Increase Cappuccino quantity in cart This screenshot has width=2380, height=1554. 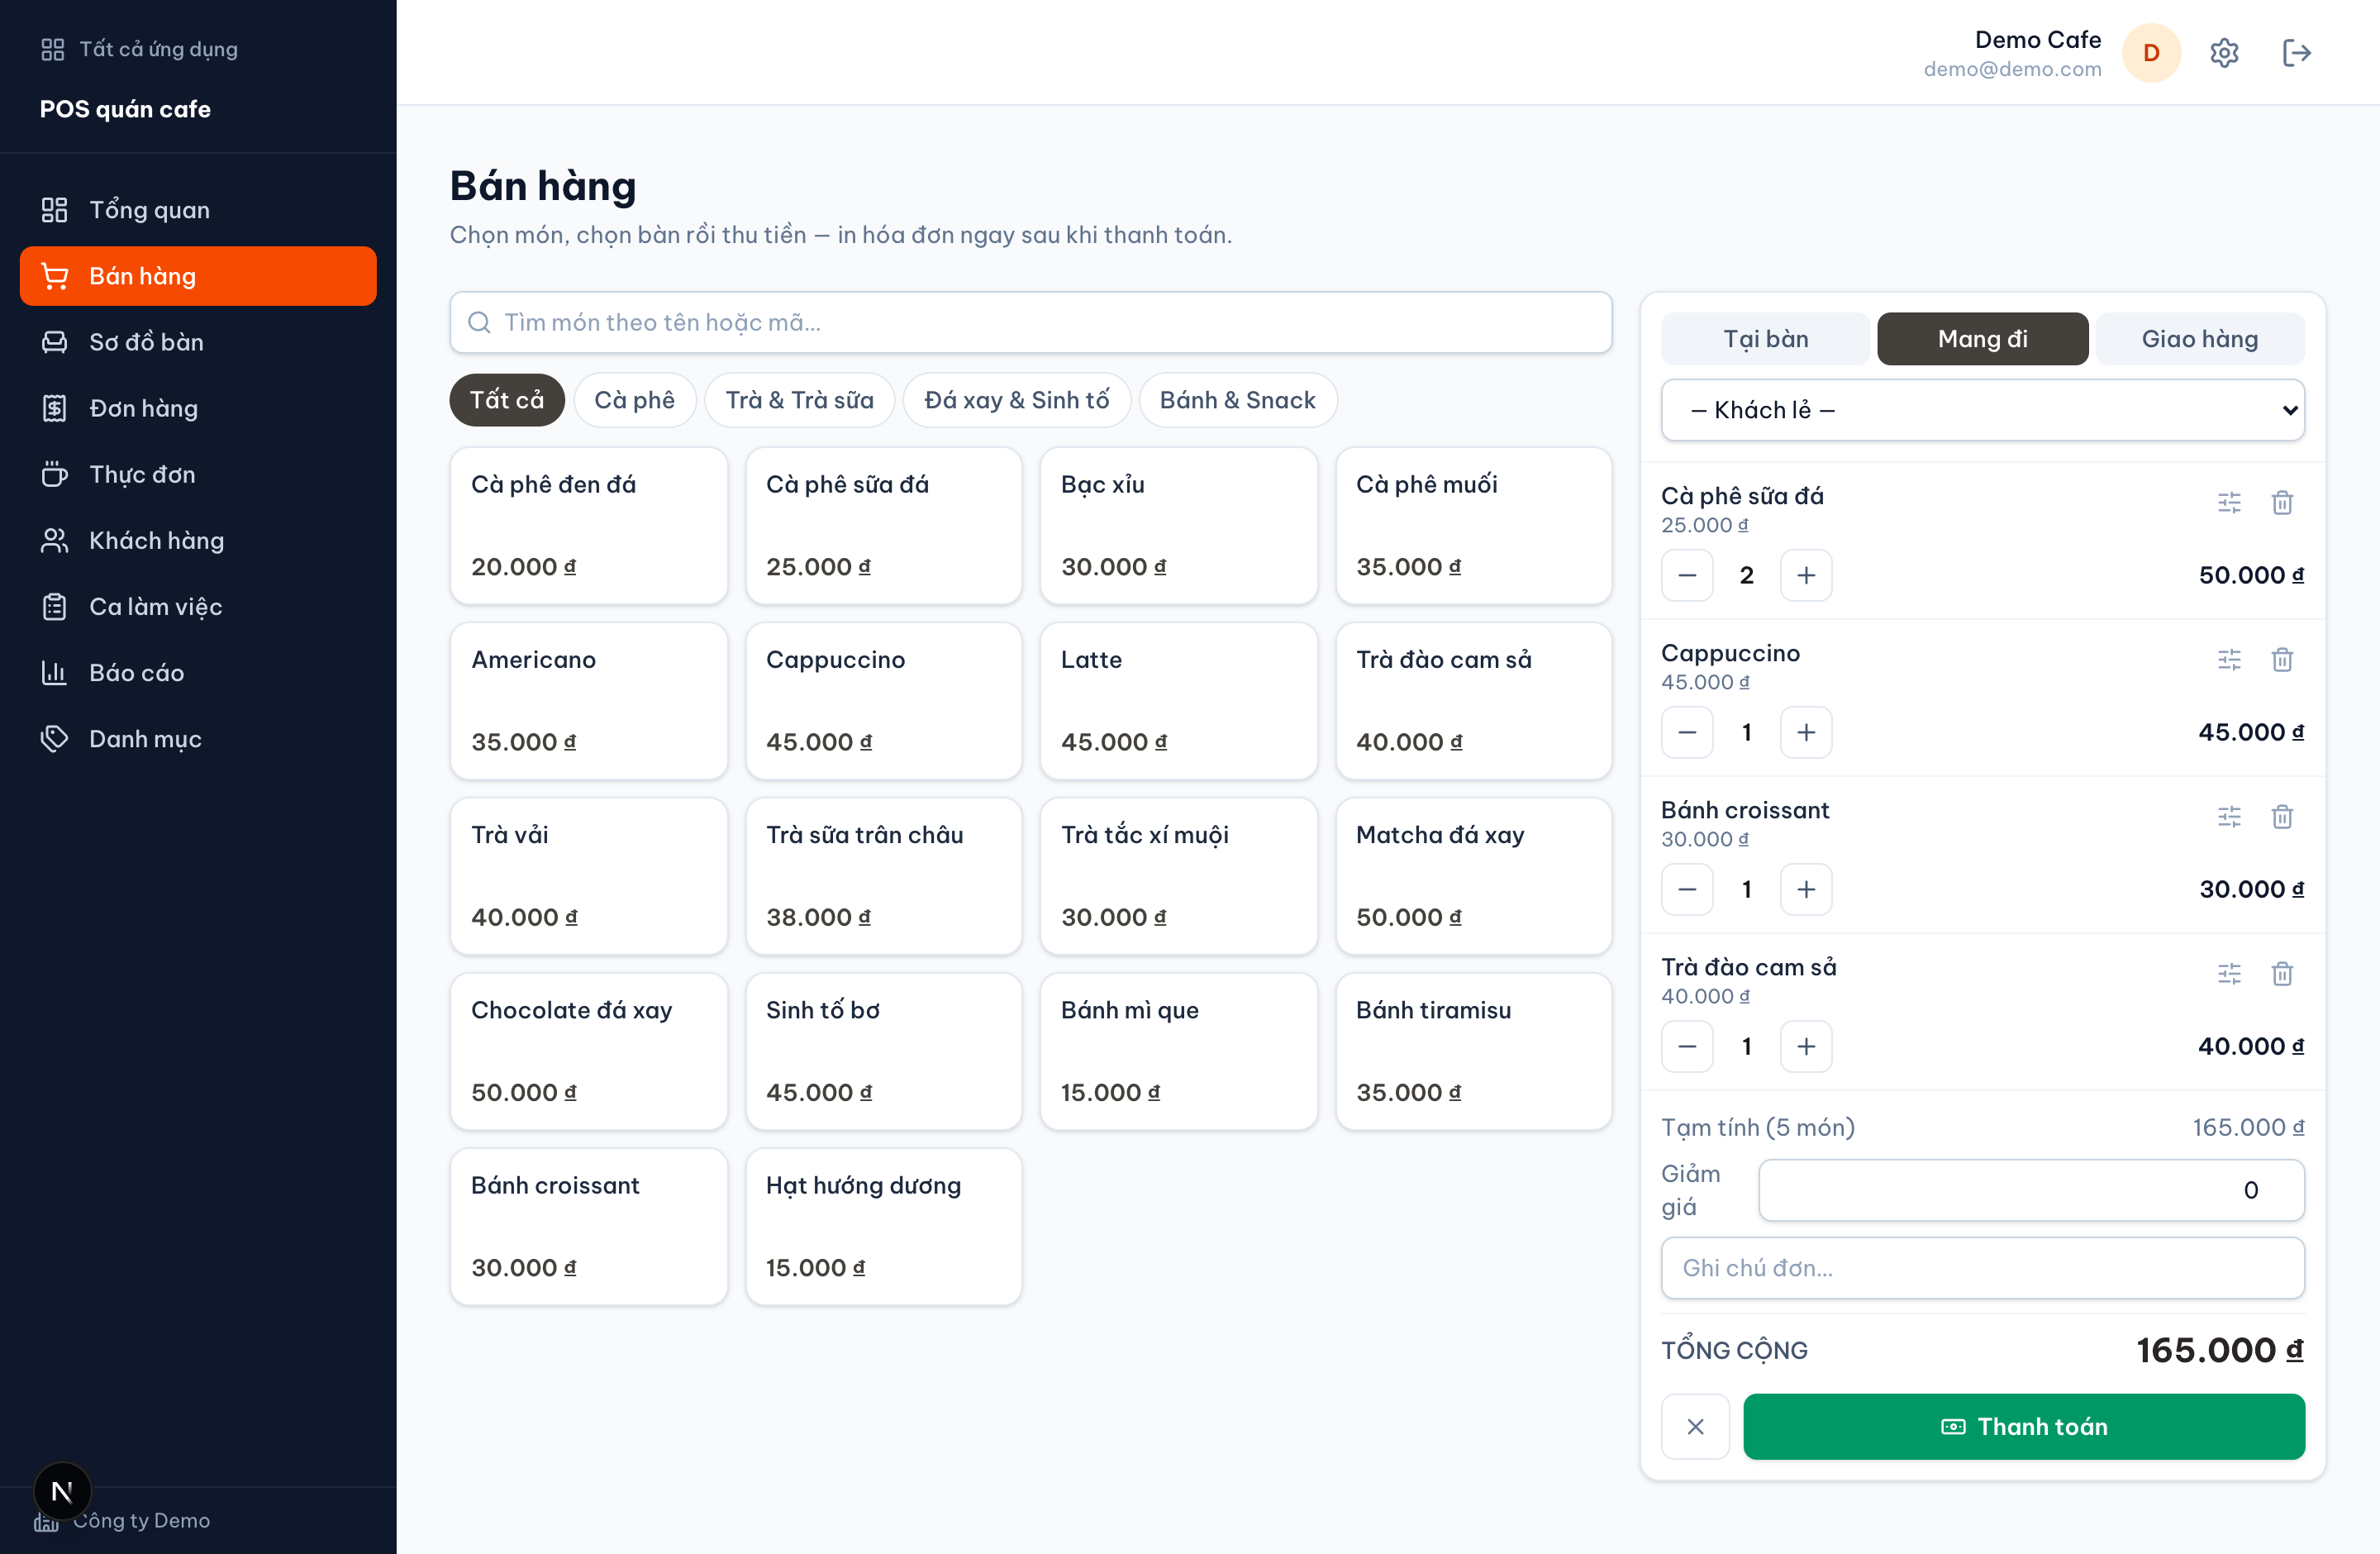pyautogui.click(x=1806, y=732)
